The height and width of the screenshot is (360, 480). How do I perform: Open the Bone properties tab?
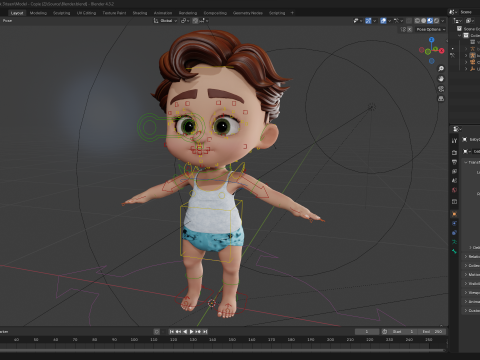click(x=455, y=251)
